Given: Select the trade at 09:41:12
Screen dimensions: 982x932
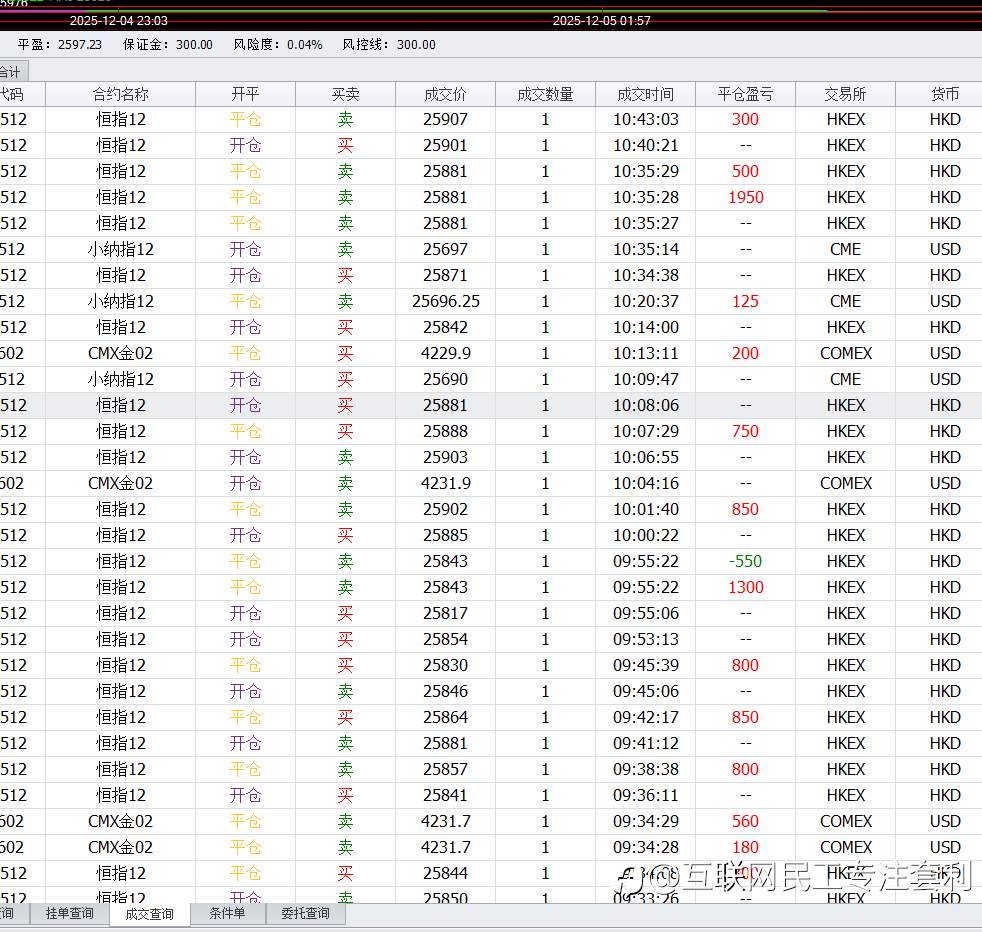Looking at the screenshot, I should point(646,743).
